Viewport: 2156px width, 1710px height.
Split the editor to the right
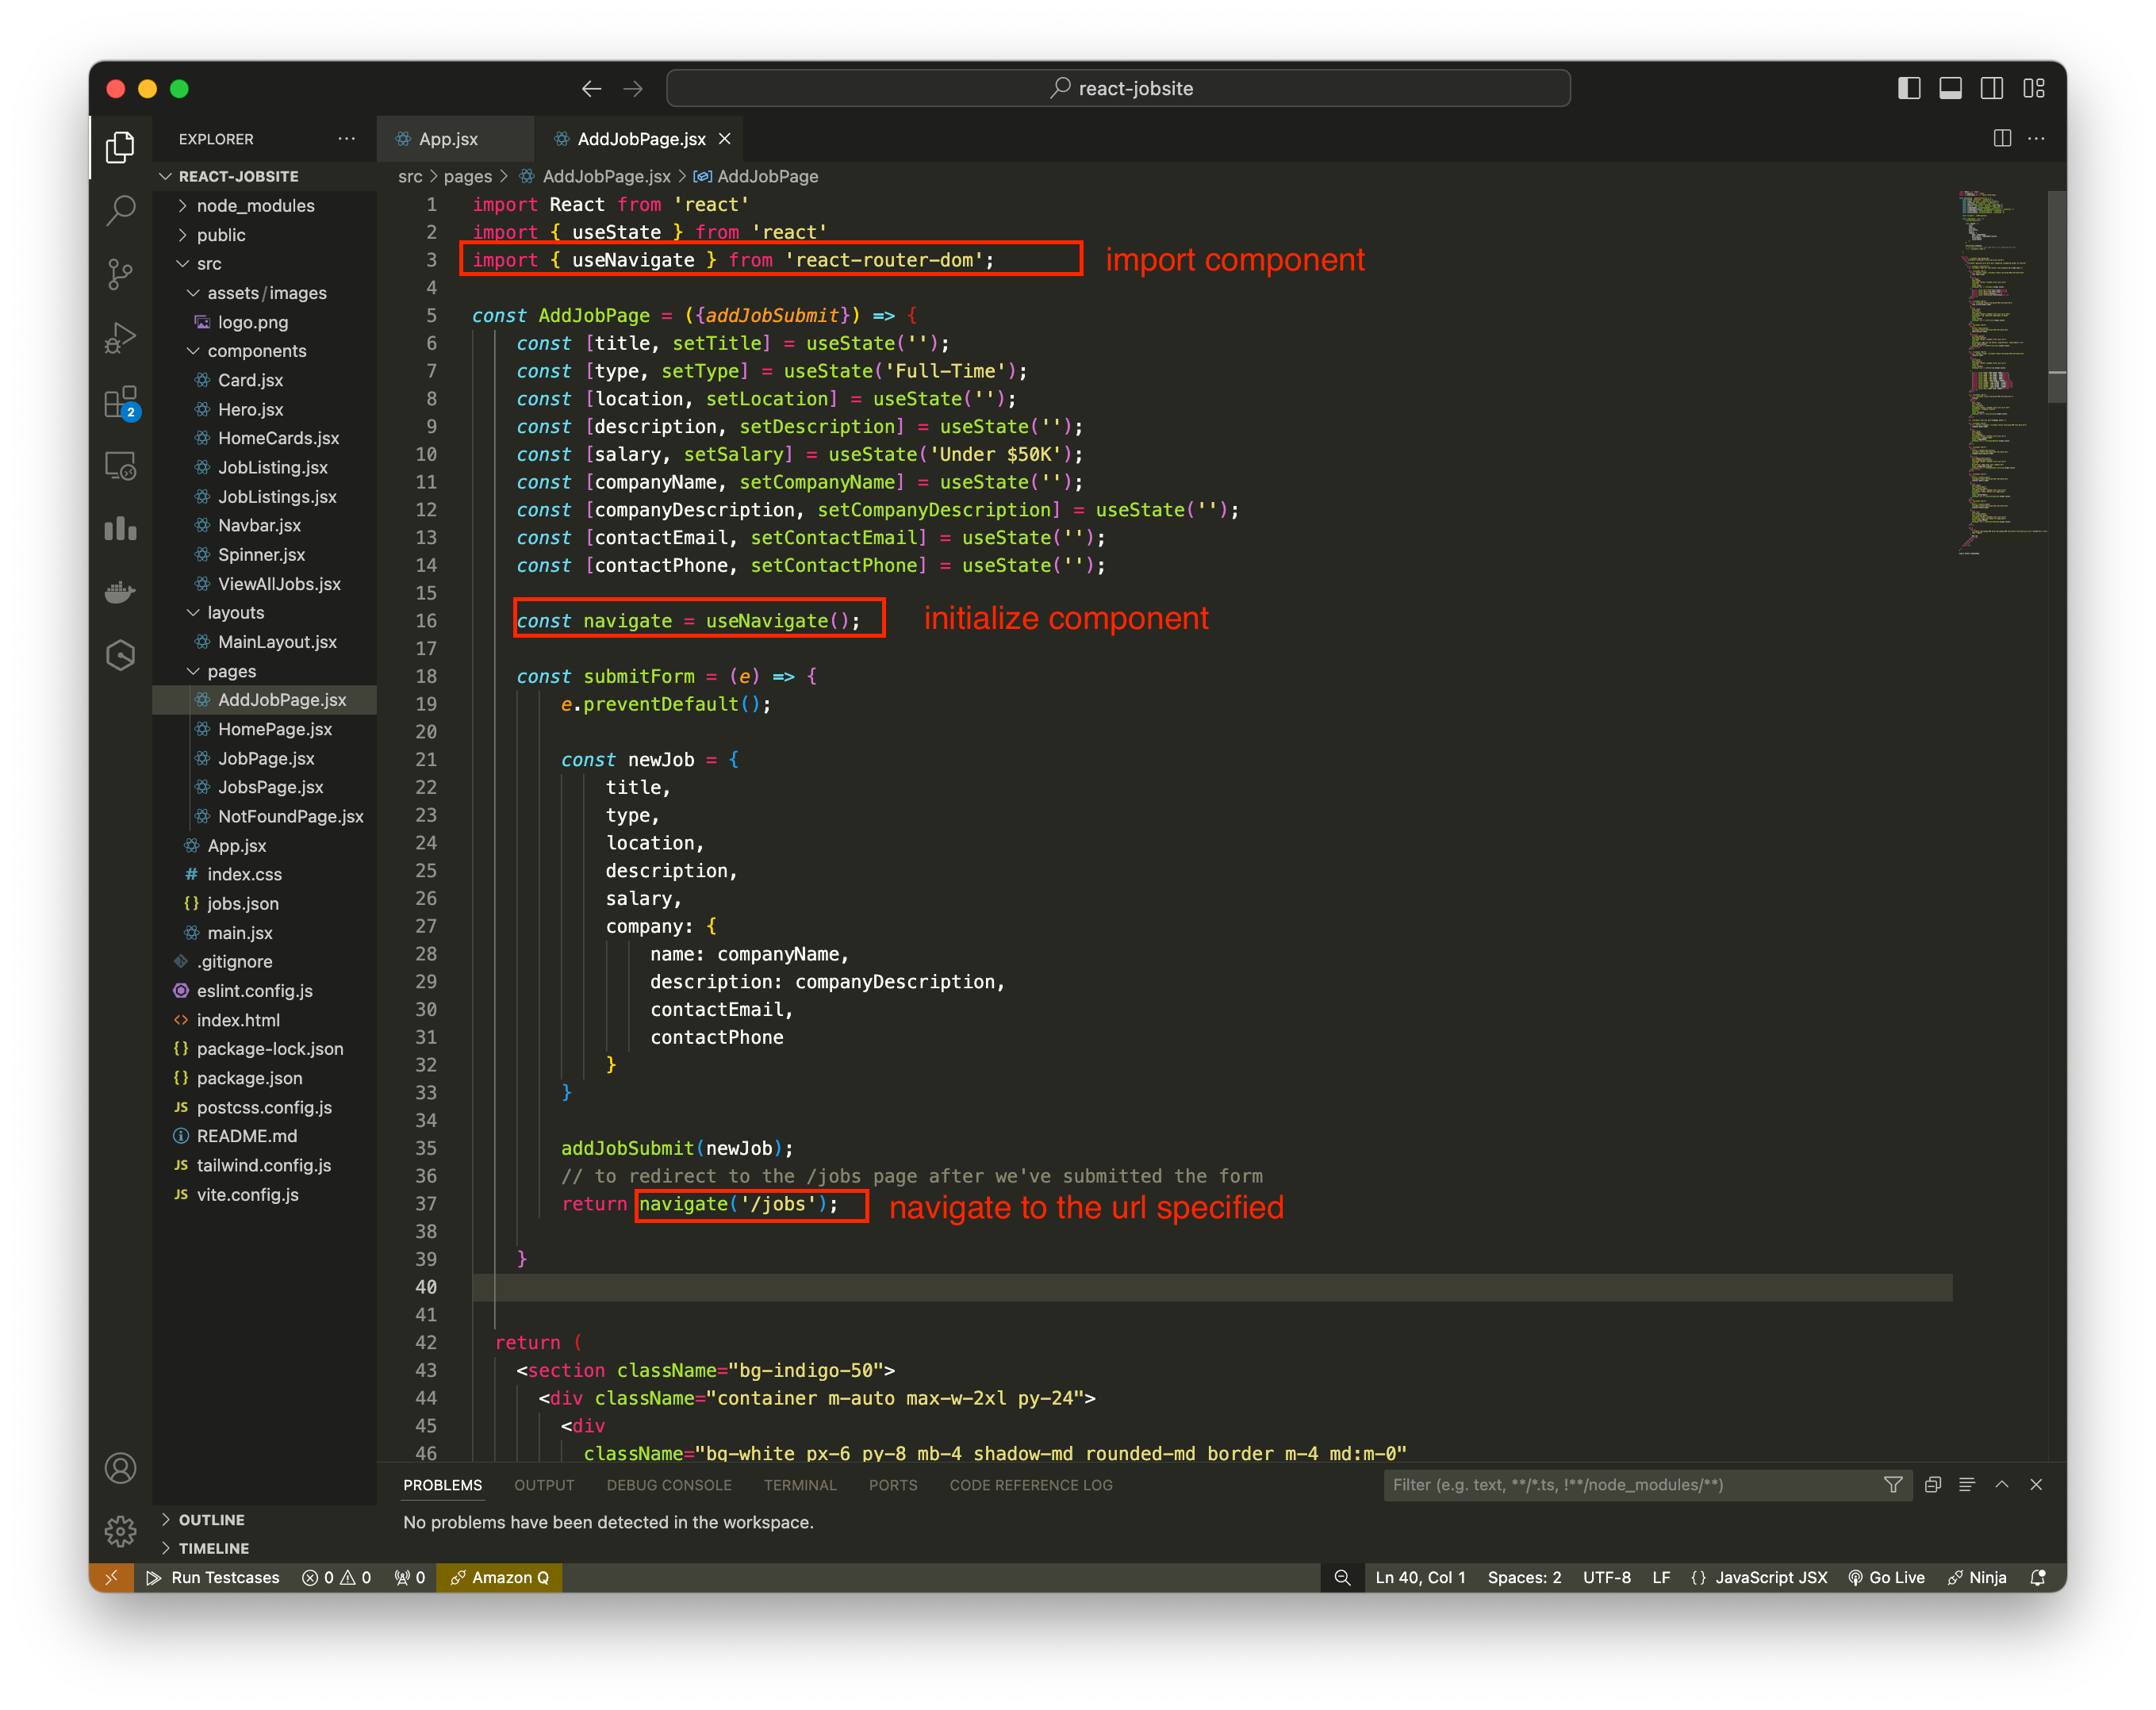(x=2002, y=138)
